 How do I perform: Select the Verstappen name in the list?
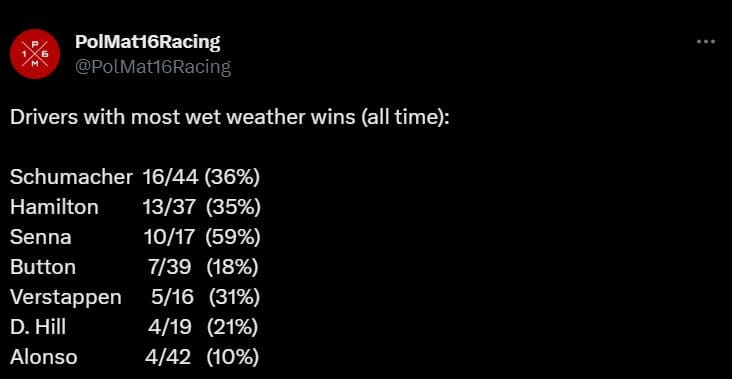65,298
